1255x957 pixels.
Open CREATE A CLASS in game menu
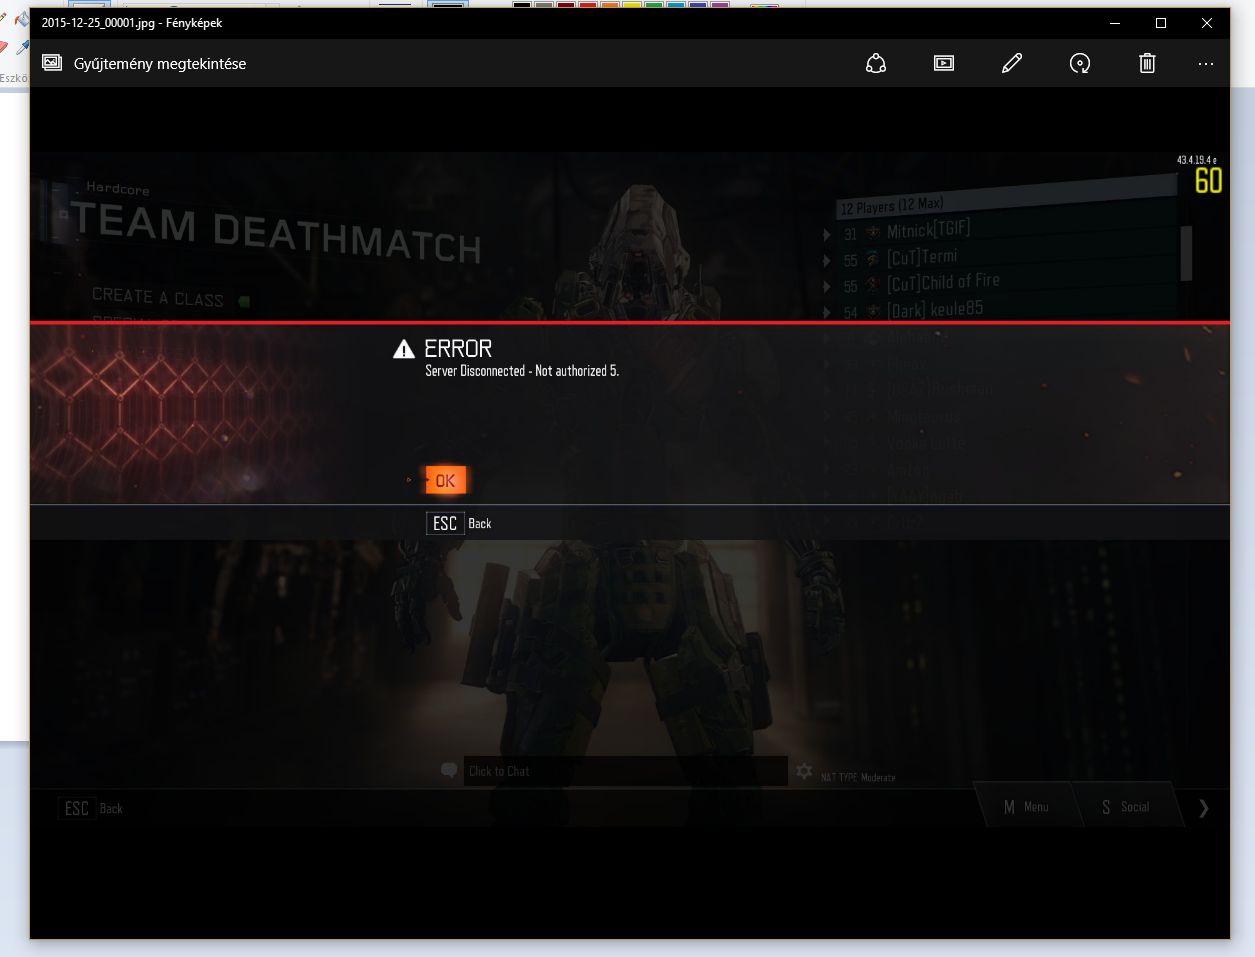(158, 297)
